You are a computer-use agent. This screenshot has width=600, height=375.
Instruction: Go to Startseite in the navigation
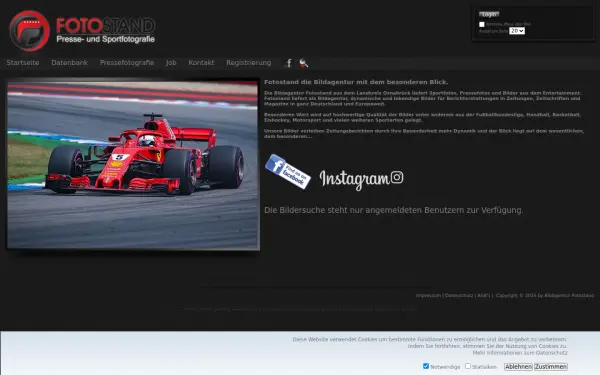point(23,63)
